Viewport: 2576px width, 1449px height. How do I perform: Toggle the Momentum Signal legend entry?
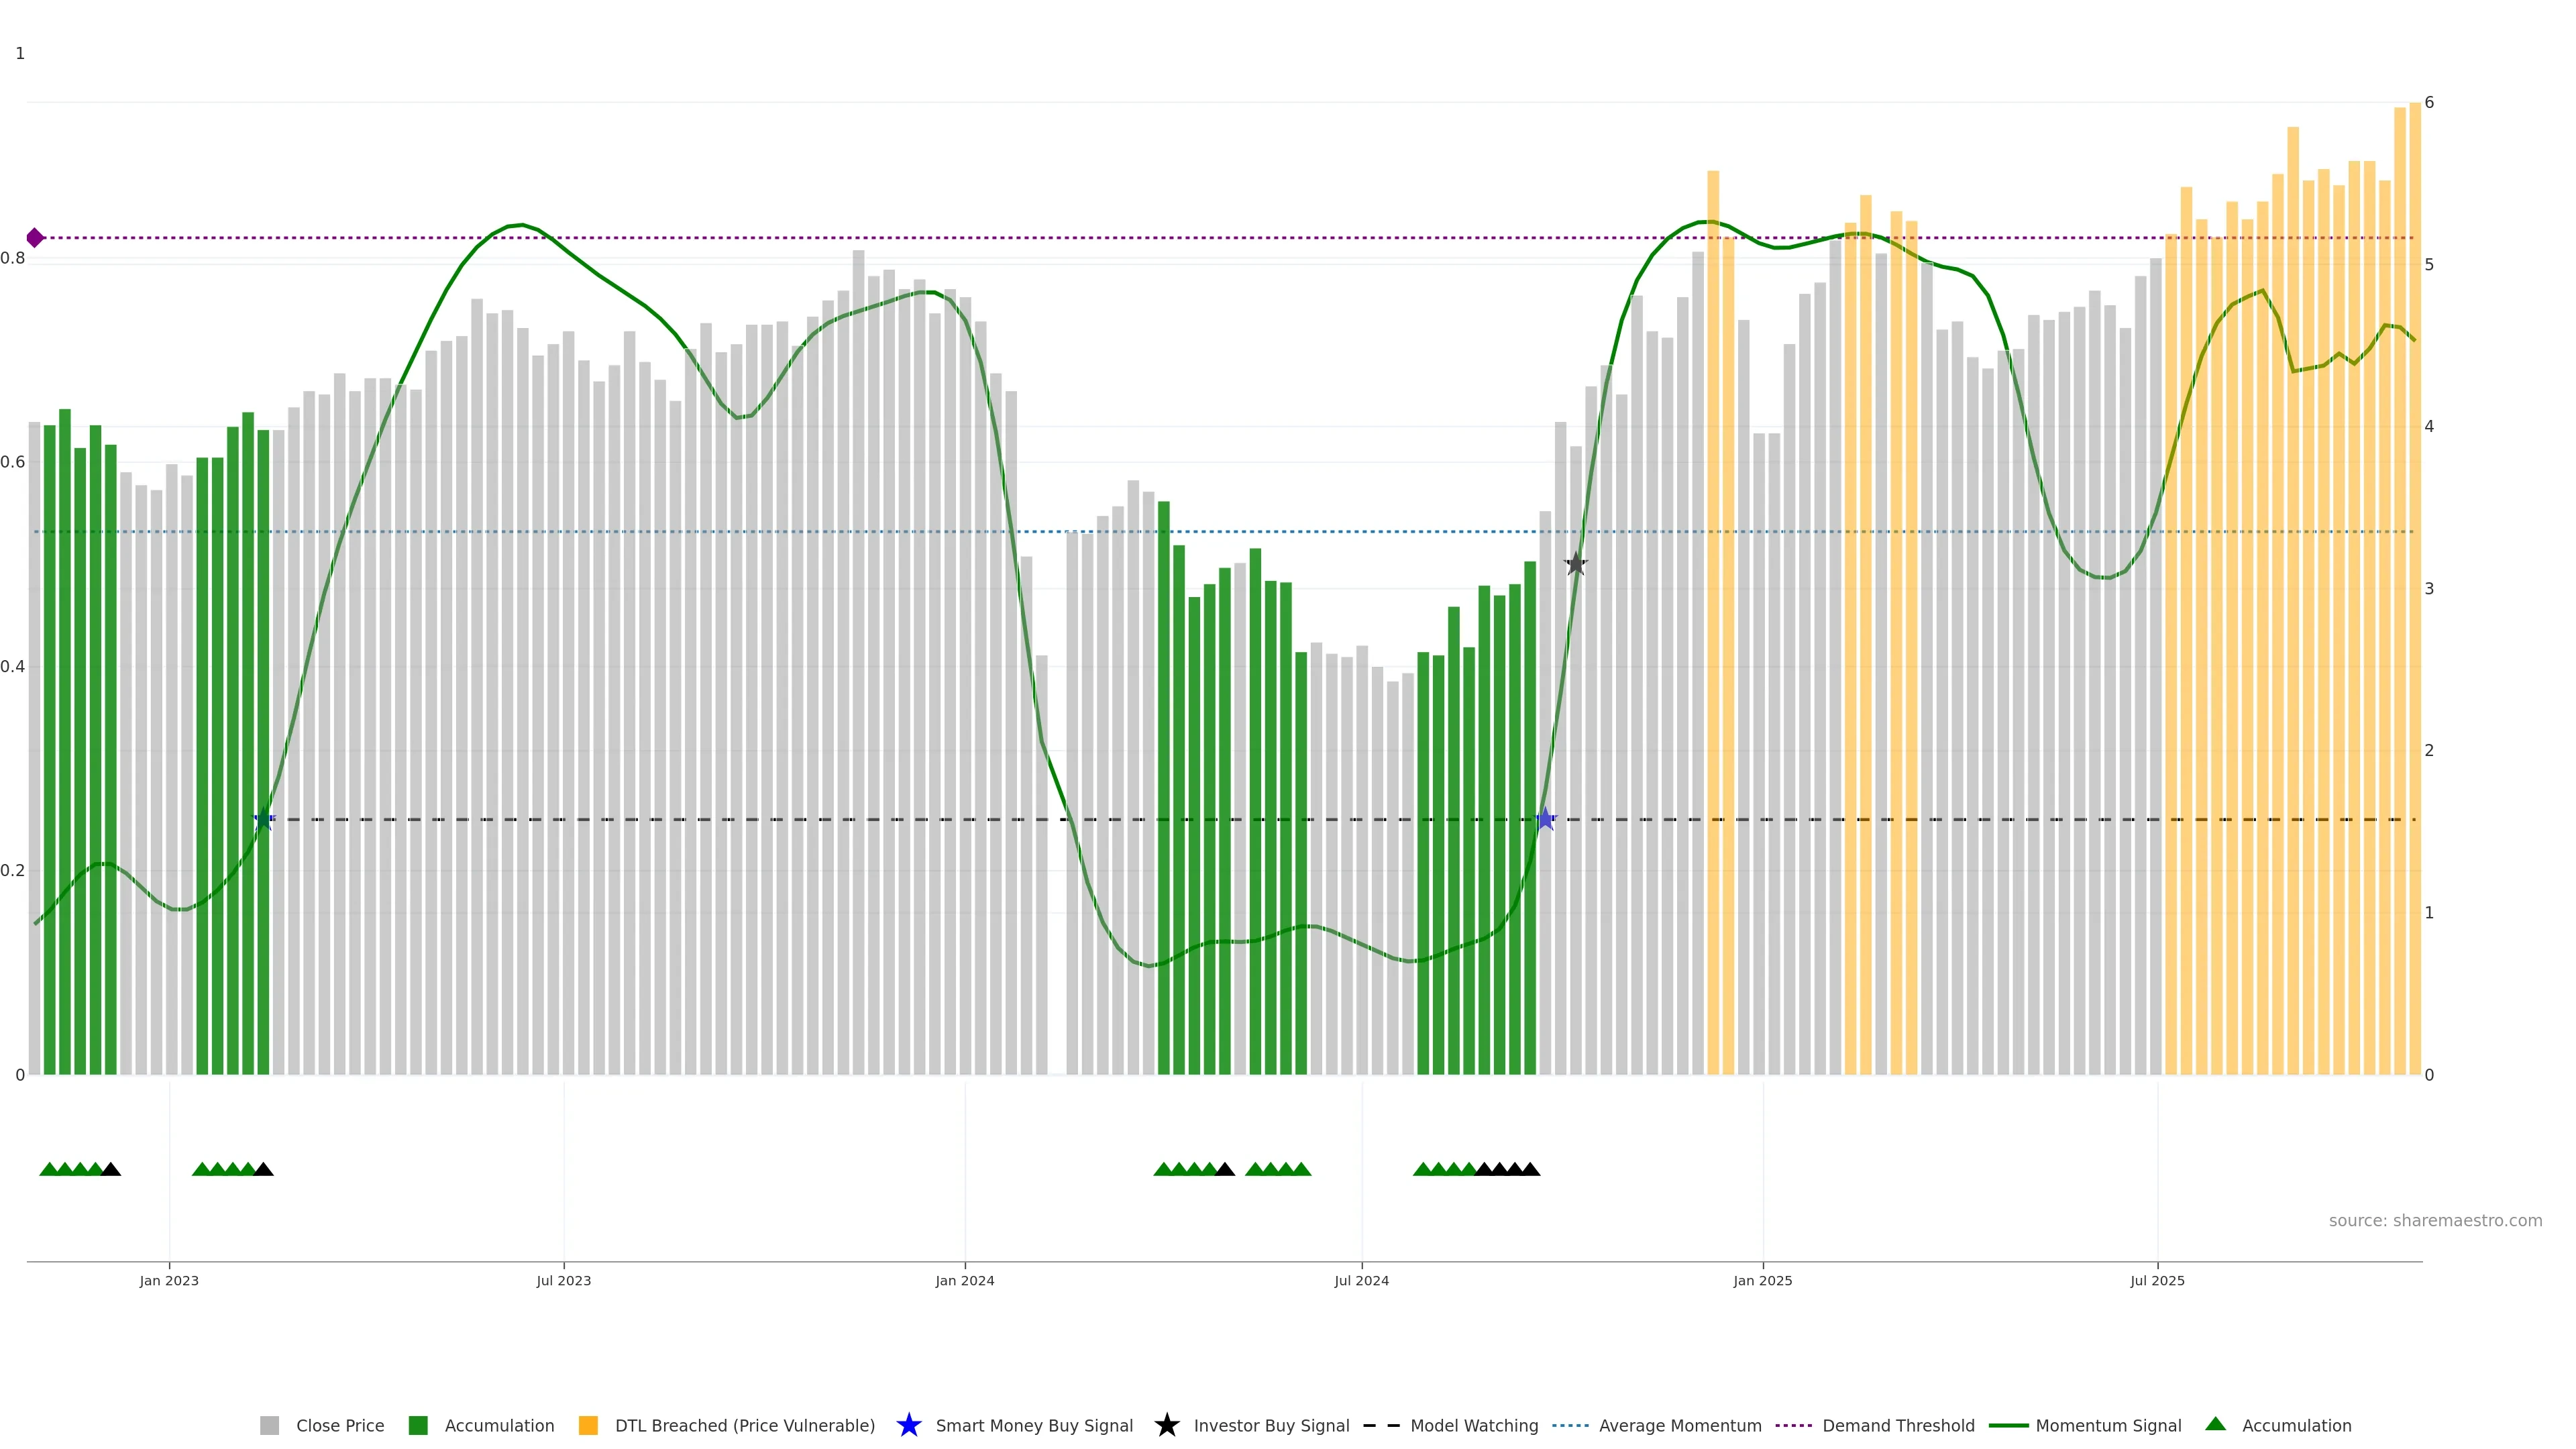(2108, 1425)
